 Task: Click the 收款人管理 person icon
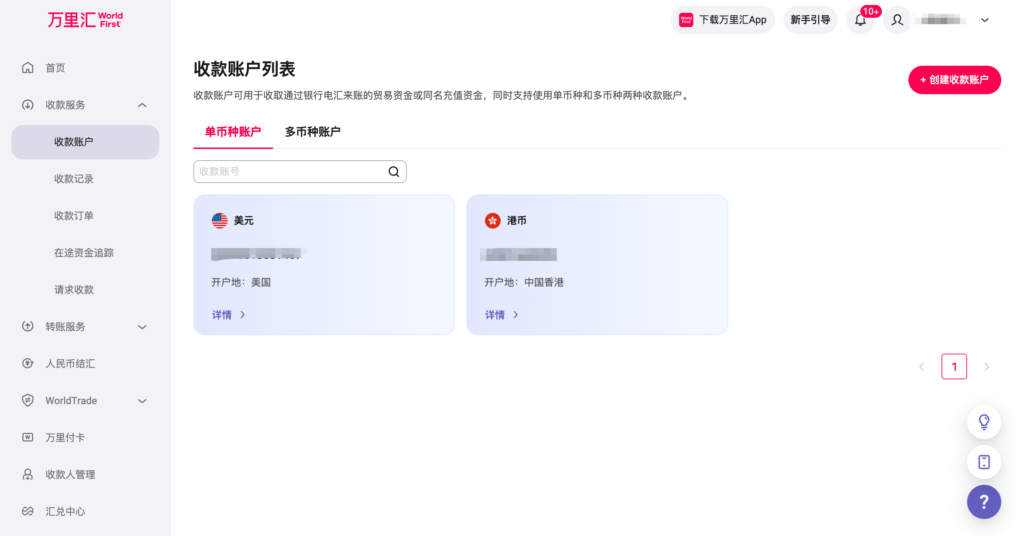click(x=27, y=475)
